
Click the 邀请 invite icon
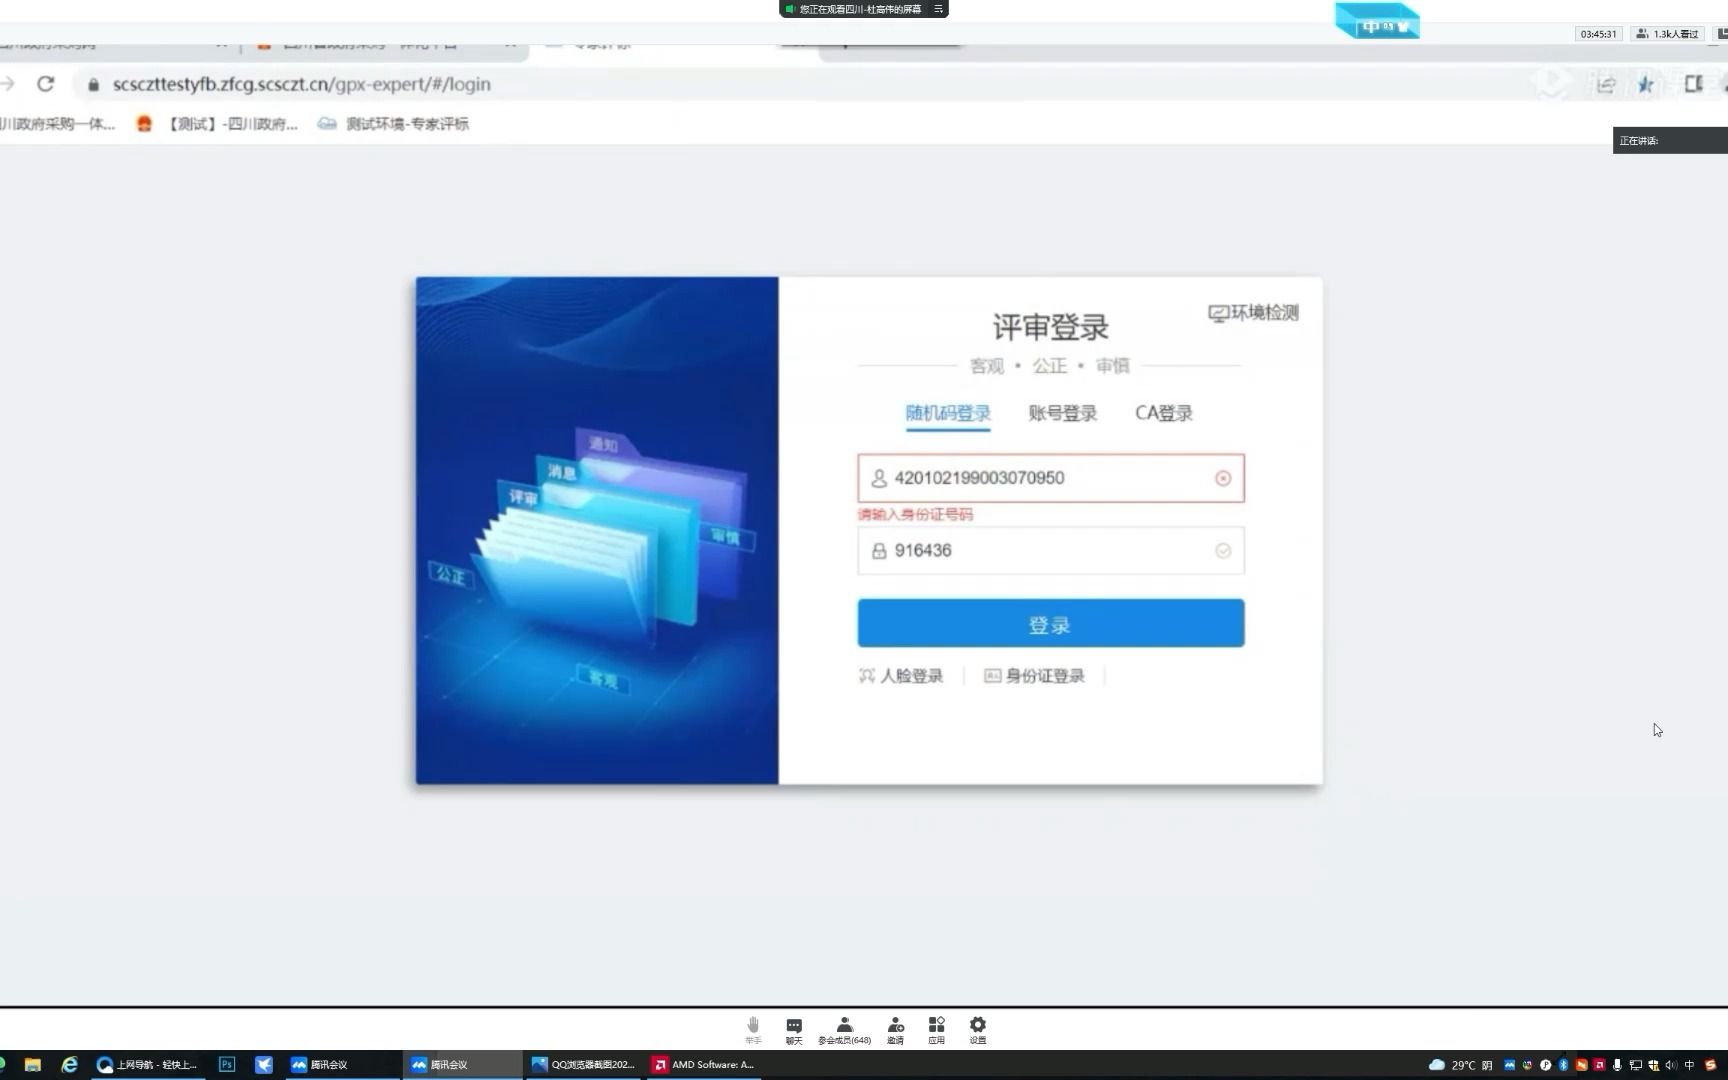(895, 1030)
